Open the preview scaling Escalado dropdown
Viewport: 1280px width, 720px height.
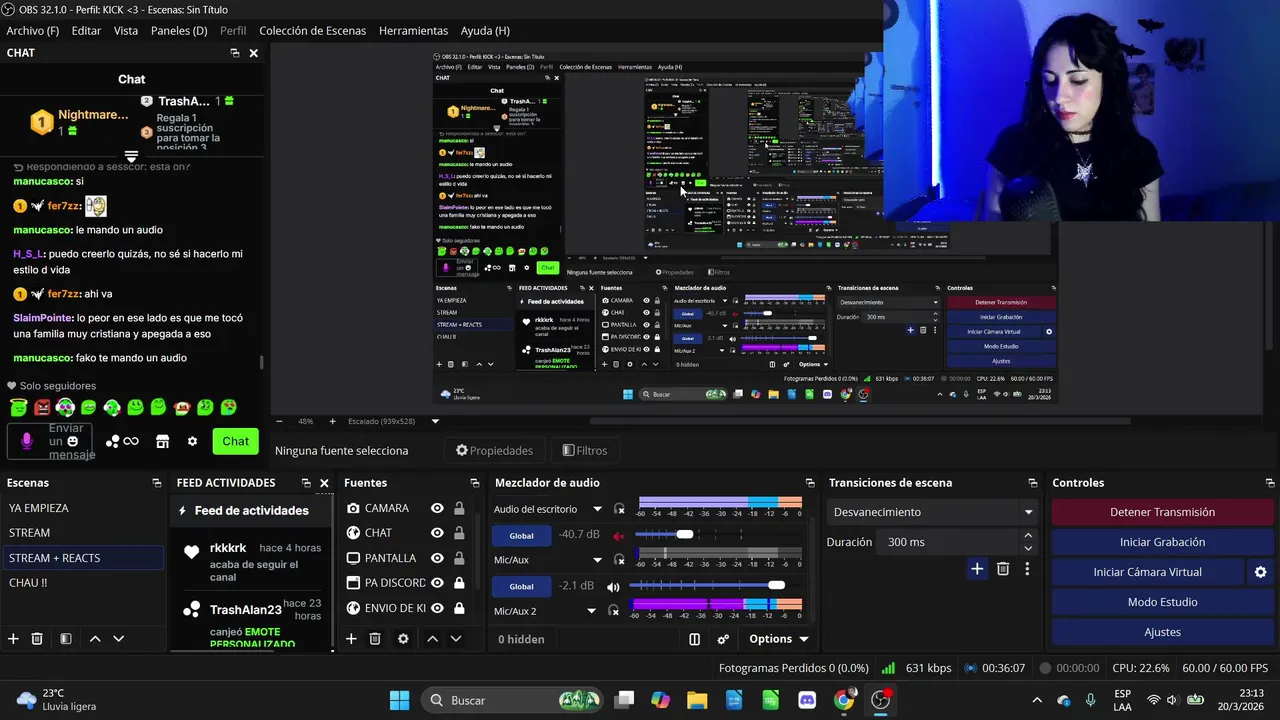click(435, 421)
